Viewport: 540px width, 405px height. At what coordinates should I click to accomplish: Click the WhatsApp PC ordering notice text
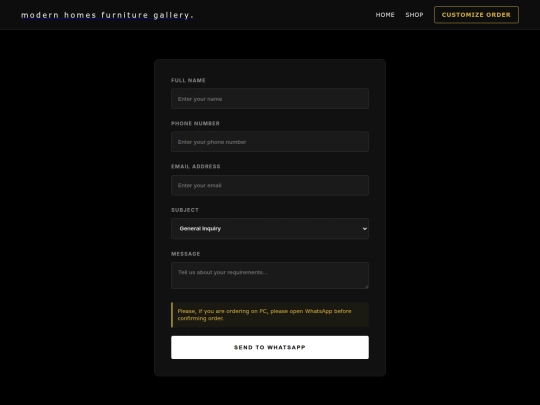[264, 315]
